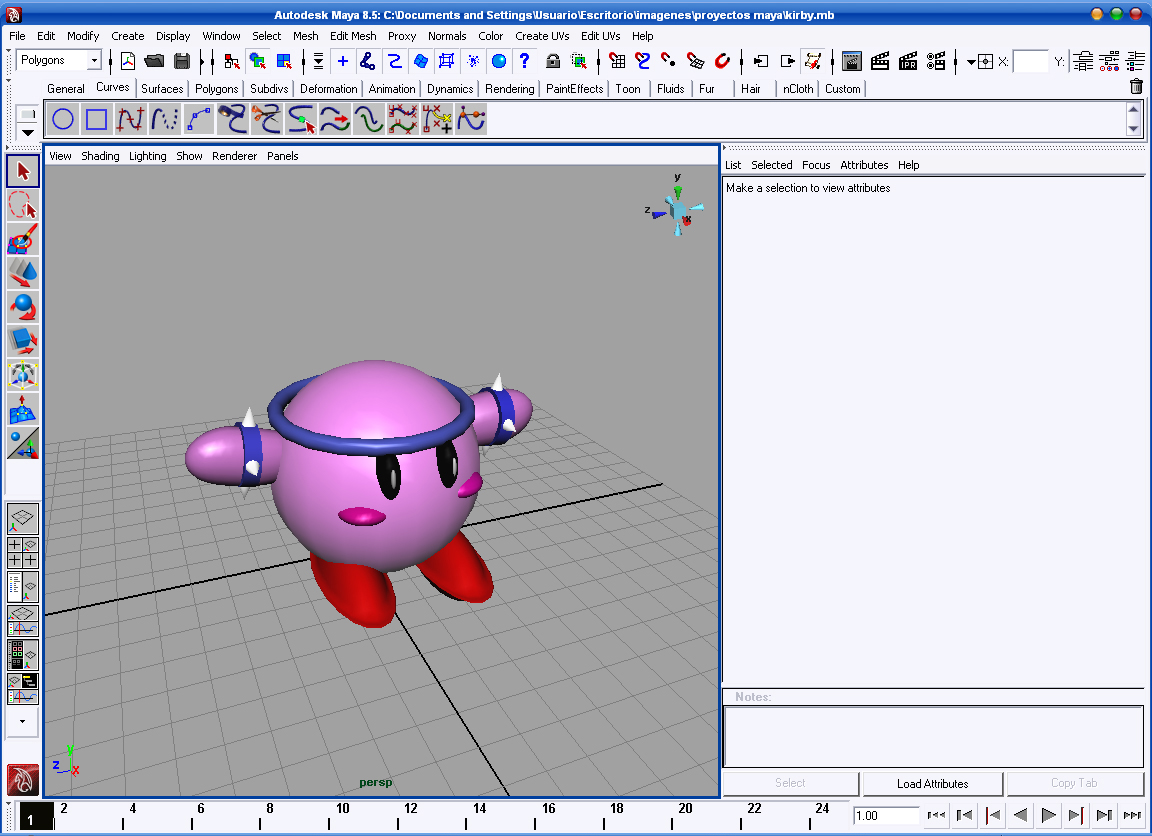Create a NURBS circle from shelf
The image size is (1152, 836).
tap(63, 119)
